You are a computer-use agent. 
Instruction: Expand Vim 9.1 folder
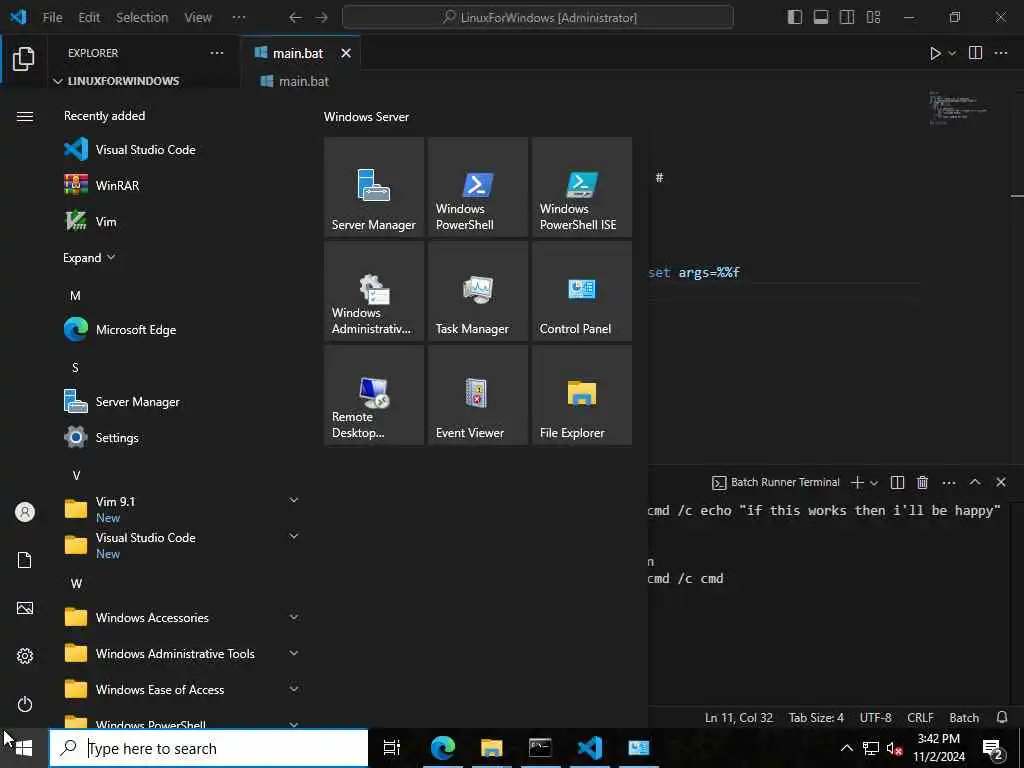(181, 509)
